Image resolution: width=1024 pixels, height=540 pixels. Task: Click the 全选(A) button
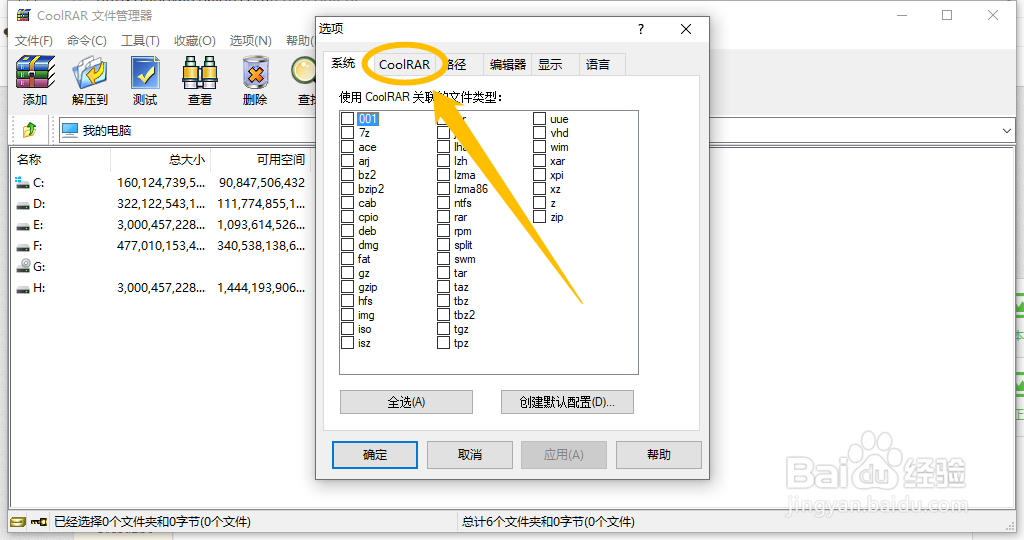(x=406, y=402)
